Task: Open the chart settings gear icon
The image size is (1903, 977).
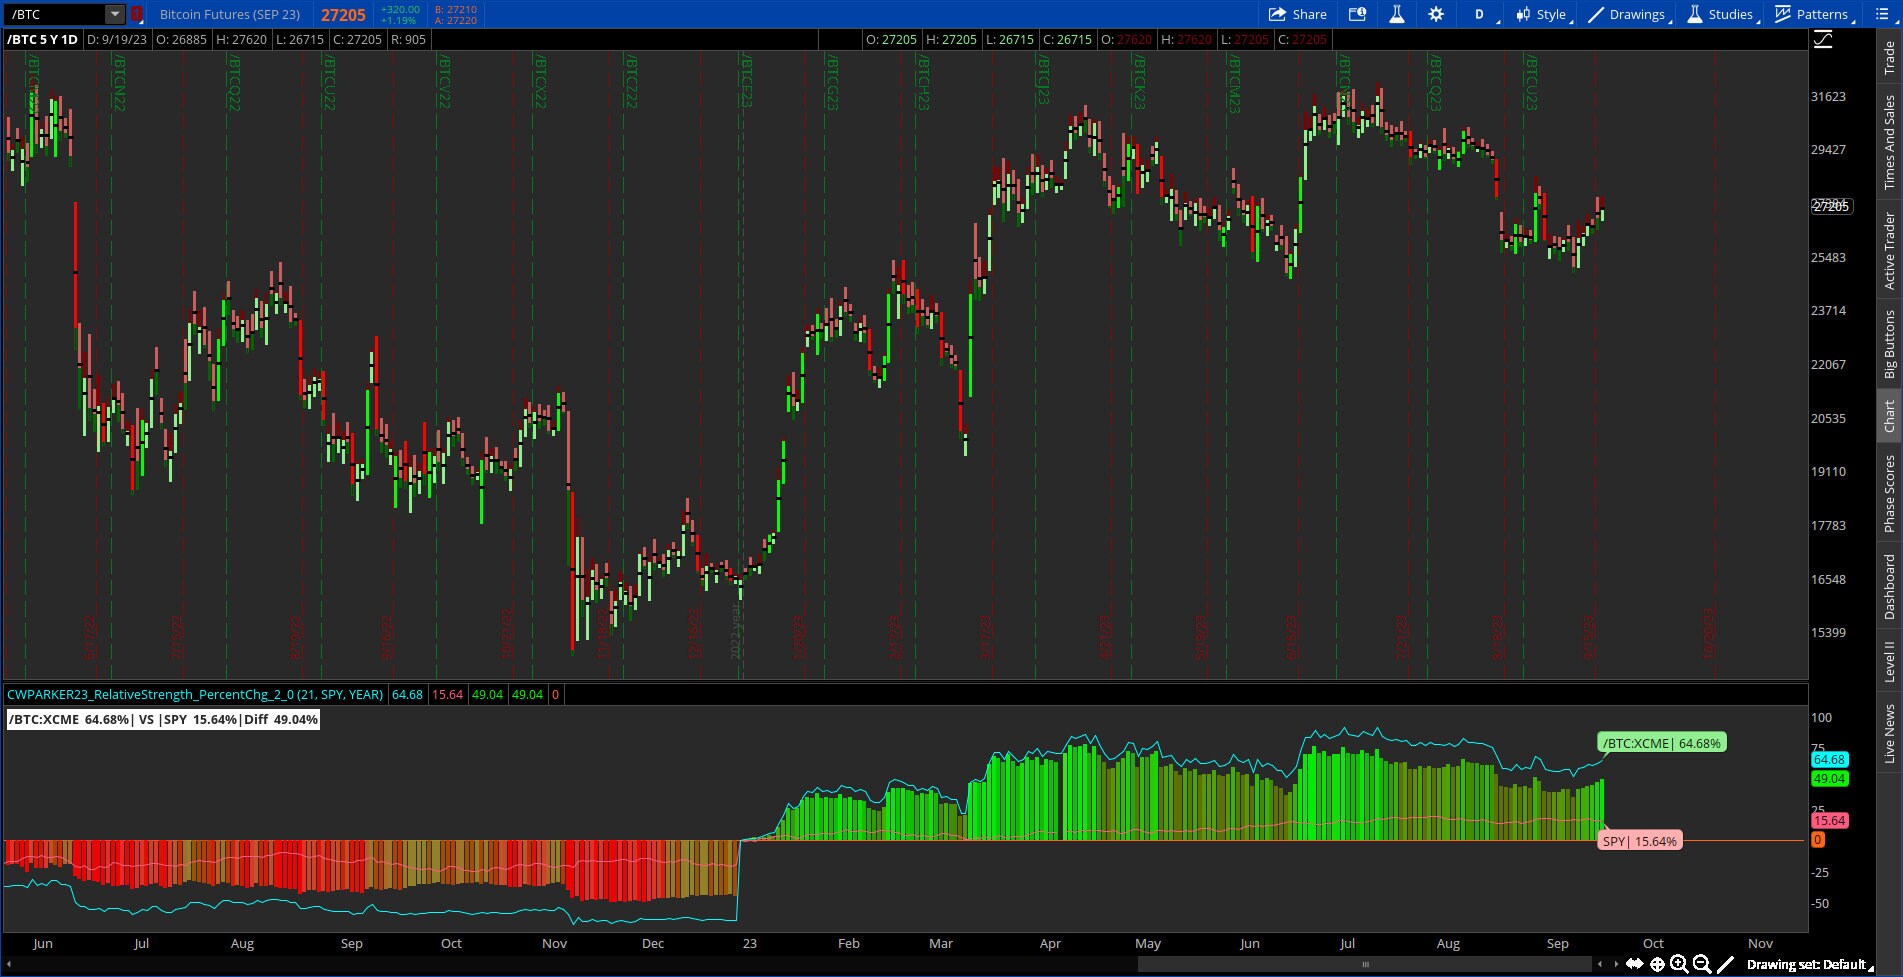Action: coord(1436,14)
